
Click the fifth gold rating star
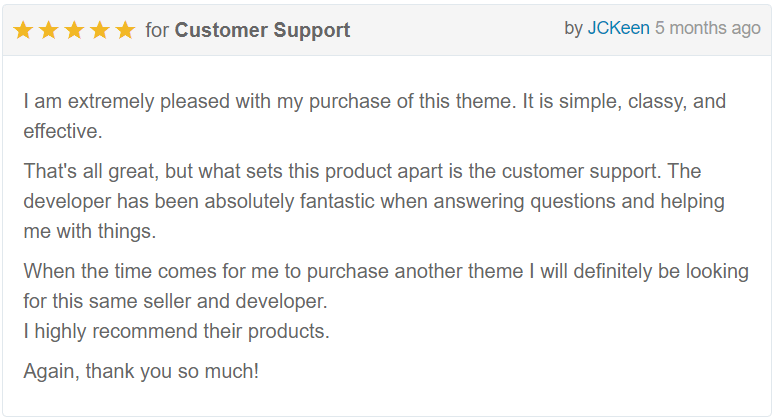tap(126, 30)
